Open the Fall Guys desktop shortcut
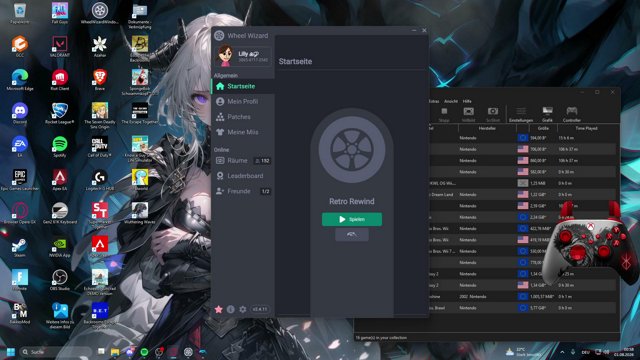 (x=60, y=13)
